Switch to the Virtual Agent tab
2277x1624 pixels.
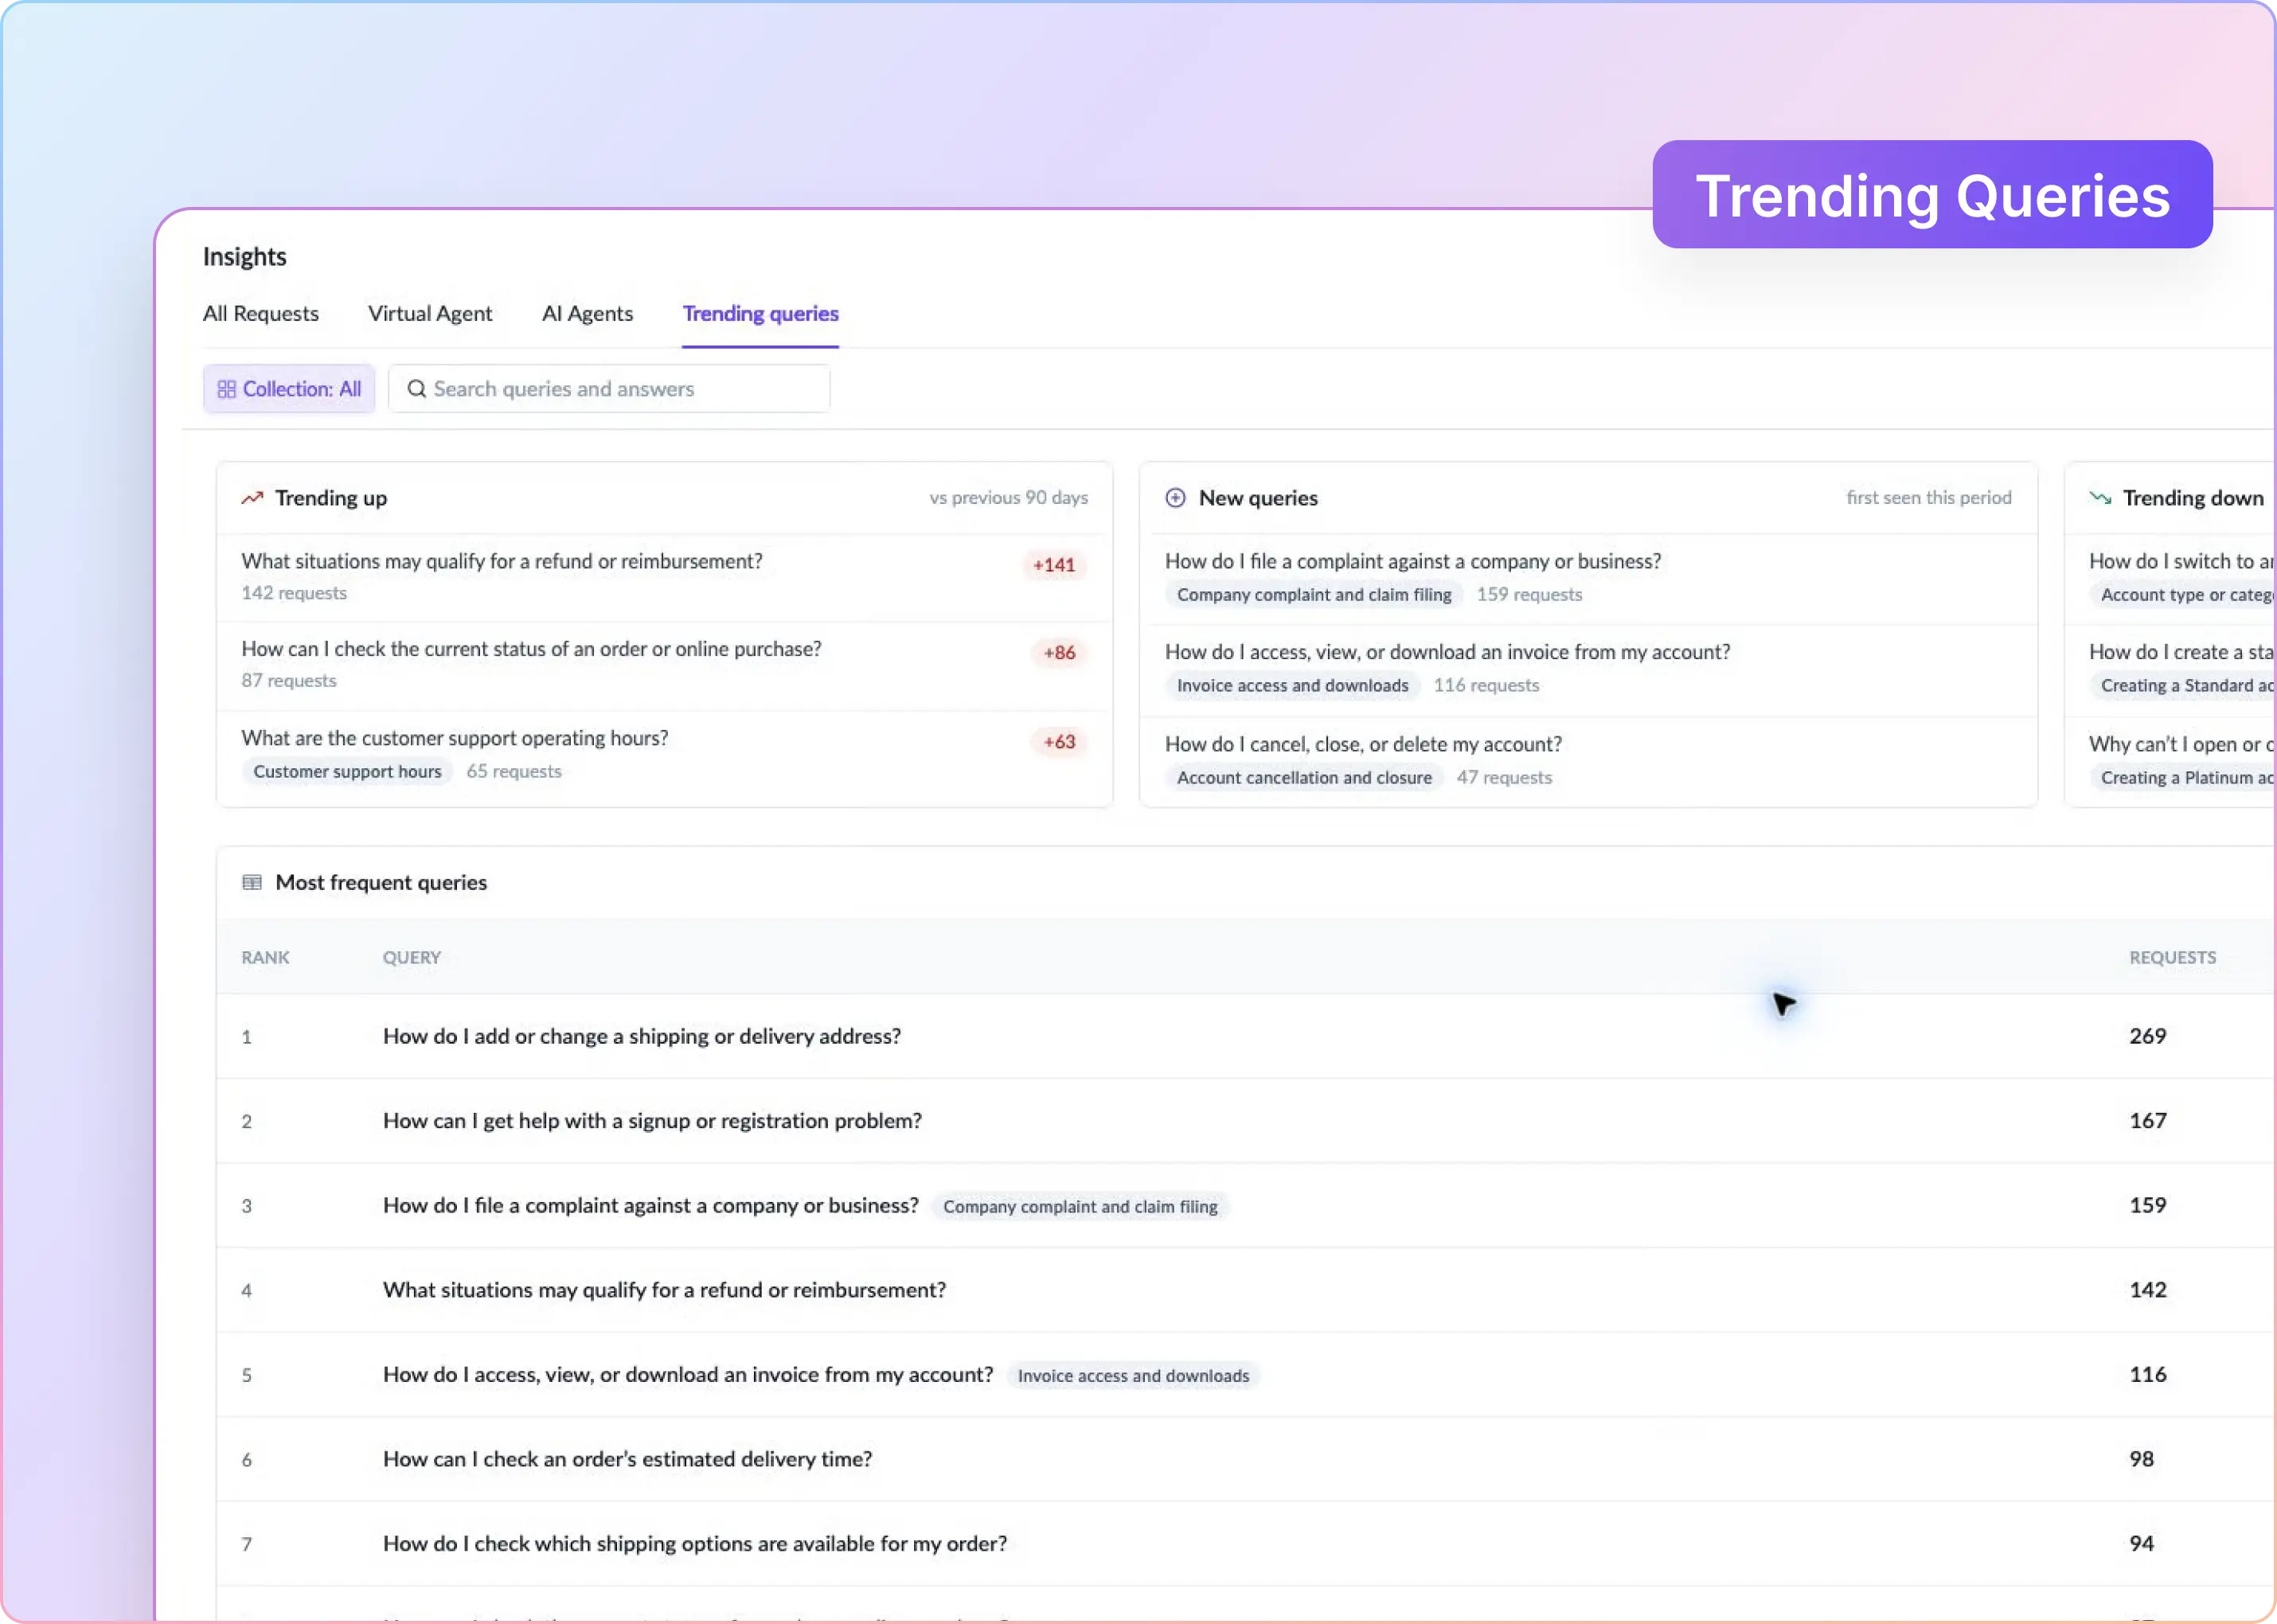click(x=430, y=313)
